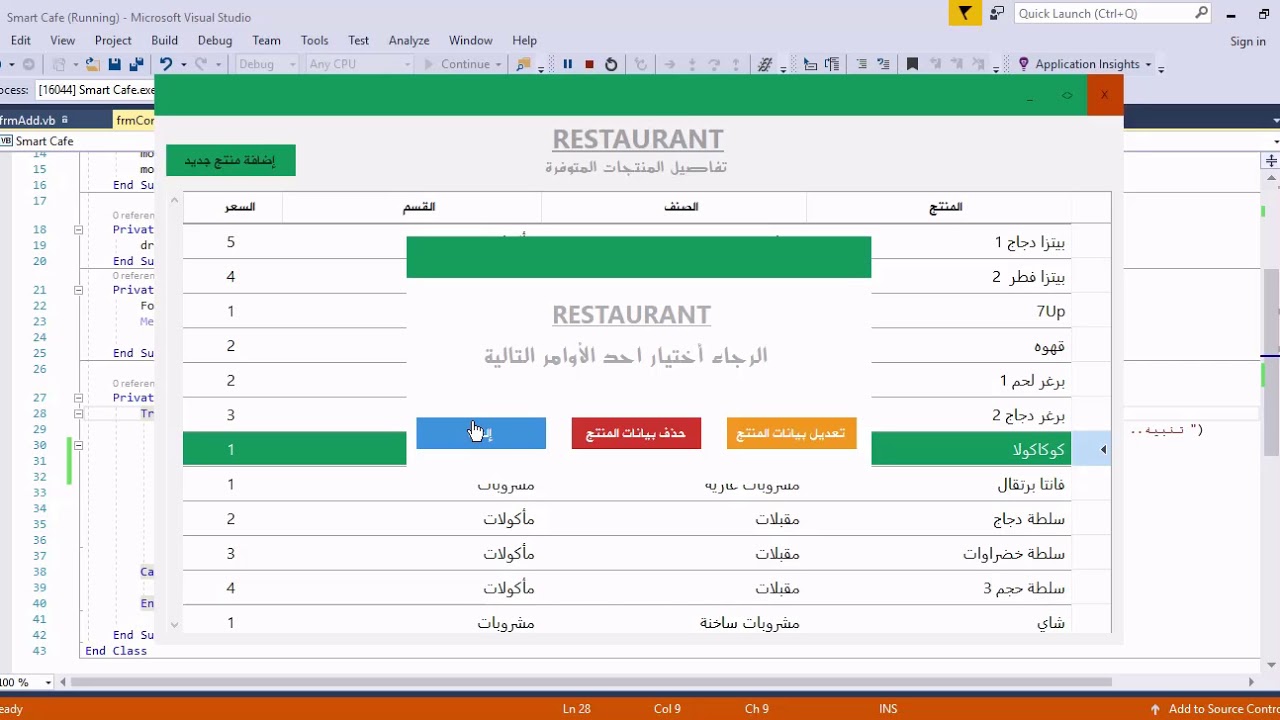Click Continue to resume debugging
Image resolution: width=1280 pixels, height=720 pixels.
pyautogui.click(x=457, y=64)
